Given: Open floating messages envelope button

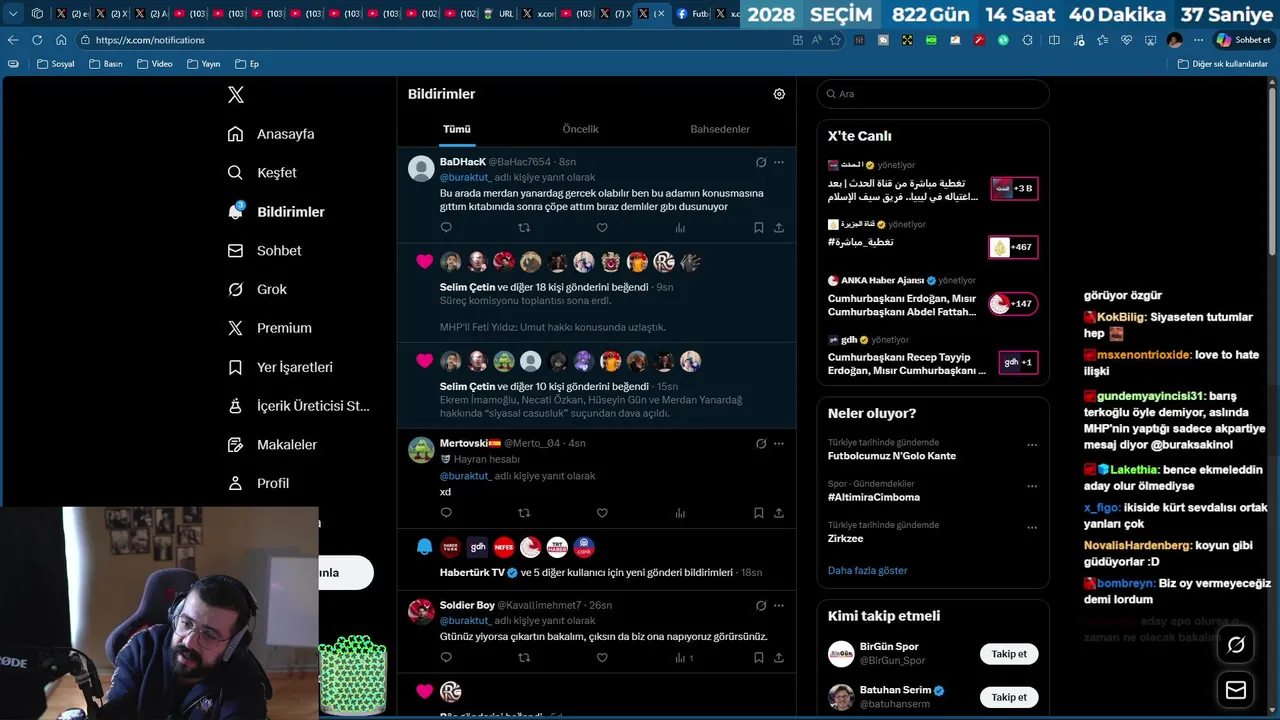Looking at the screenshot, I should pyautogui.click(x=1236, y=690).
